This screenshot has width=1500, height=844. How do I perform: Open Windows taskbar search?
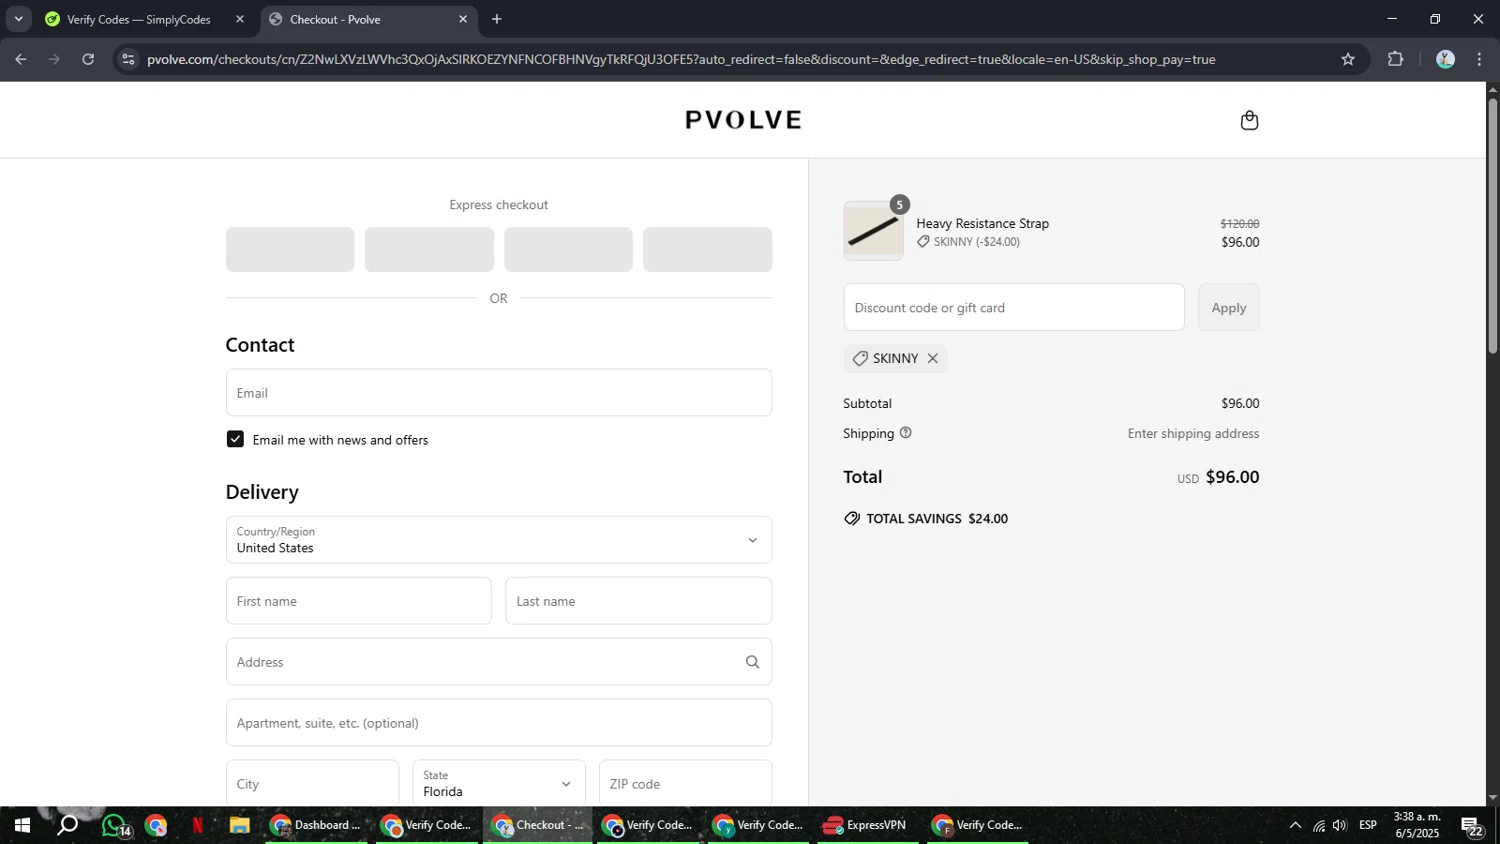67,826
